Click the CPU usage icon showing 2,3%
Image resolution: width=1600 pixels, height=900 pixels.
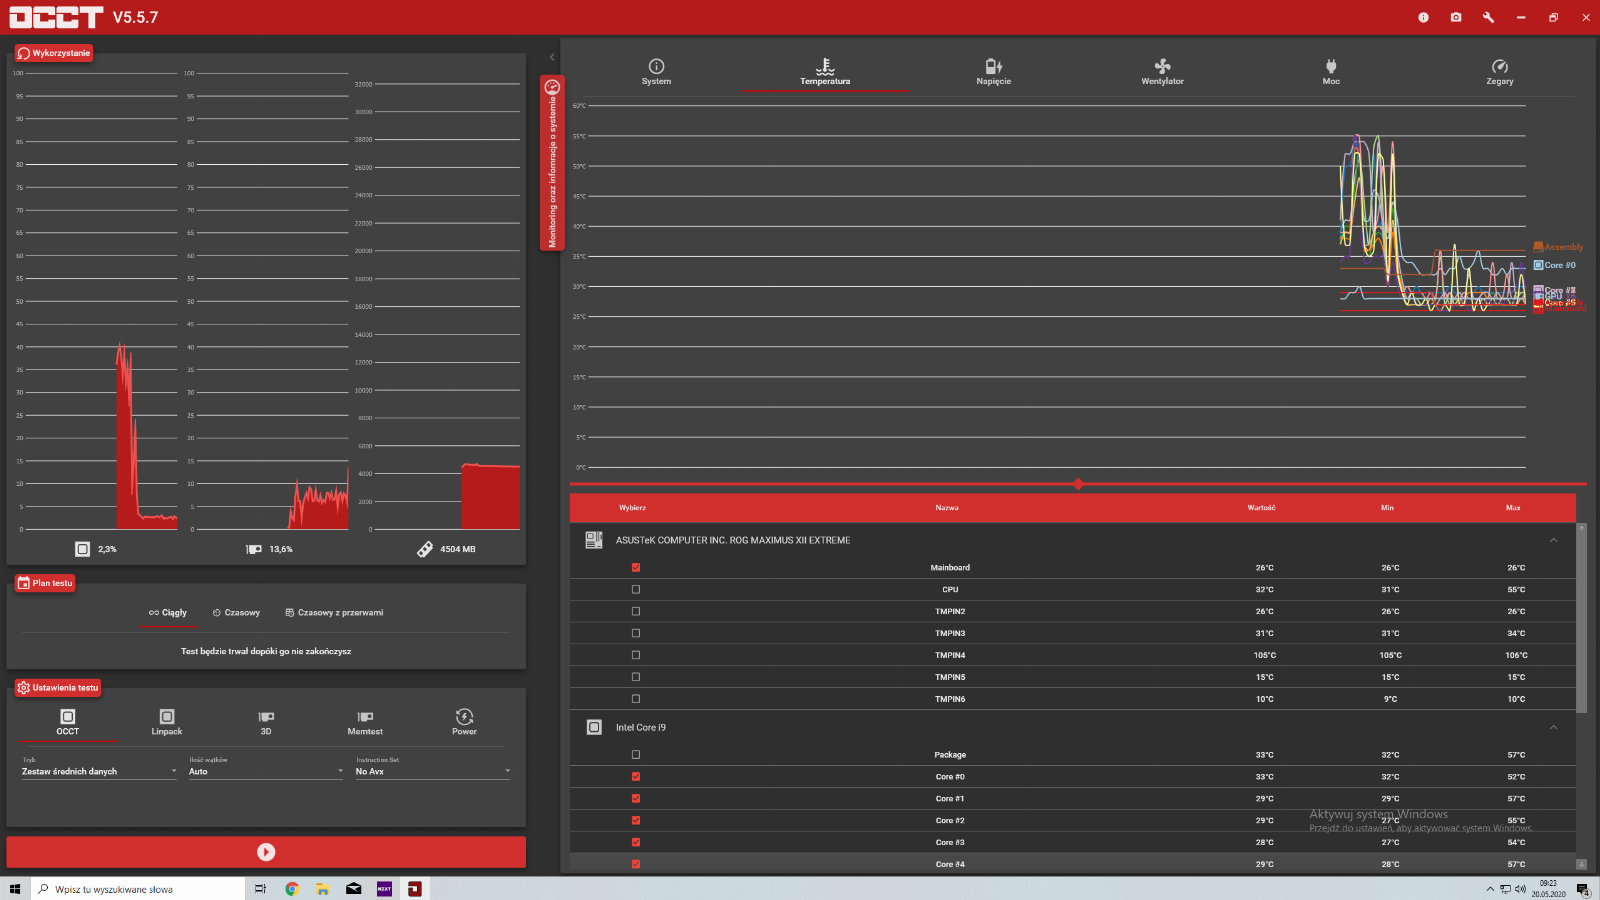[x=82, y=549]
